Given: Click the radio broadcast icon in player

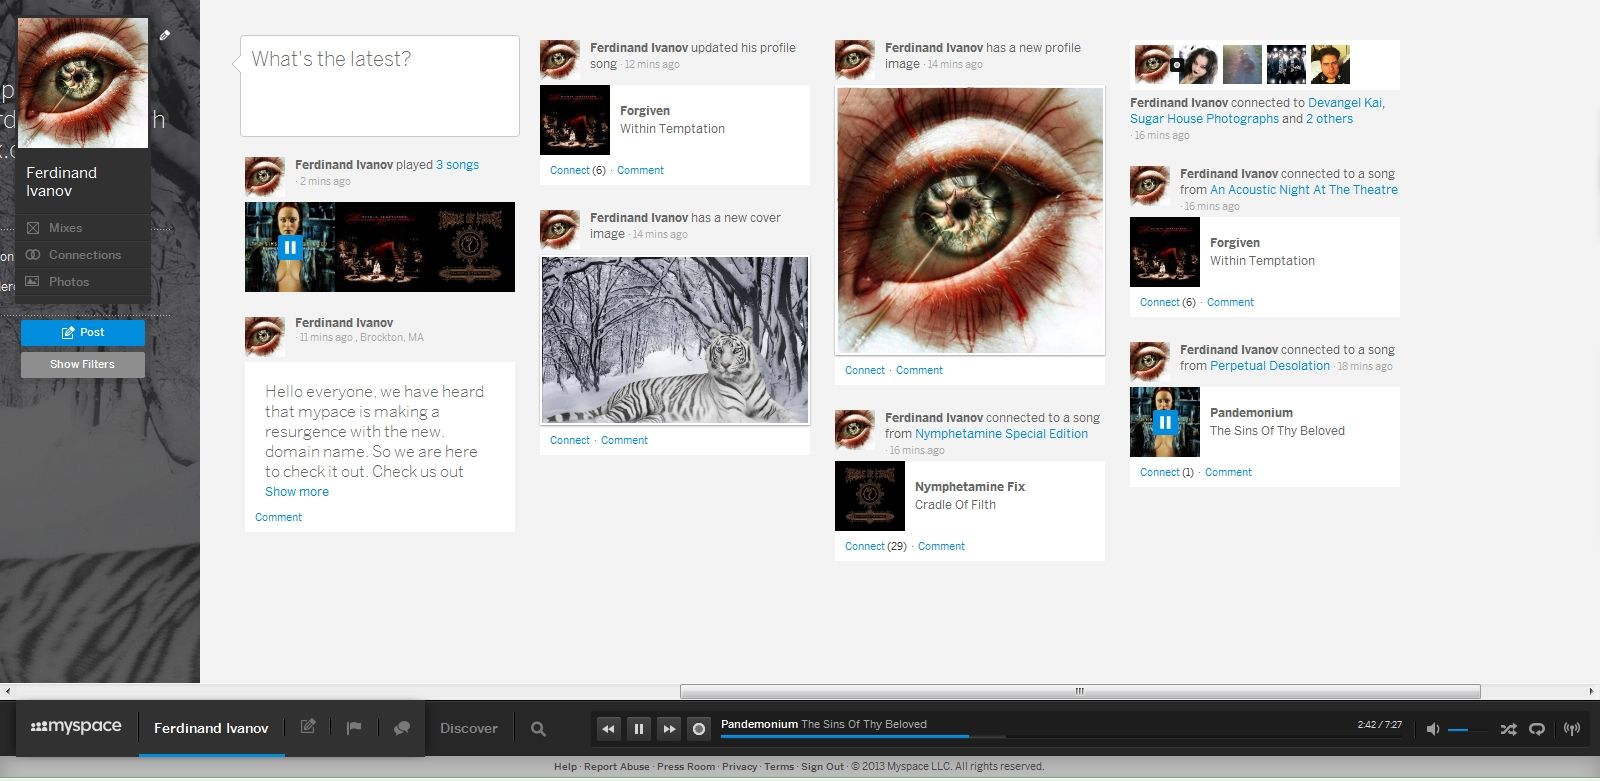Looking at the screenshot, I should 1572,729.
